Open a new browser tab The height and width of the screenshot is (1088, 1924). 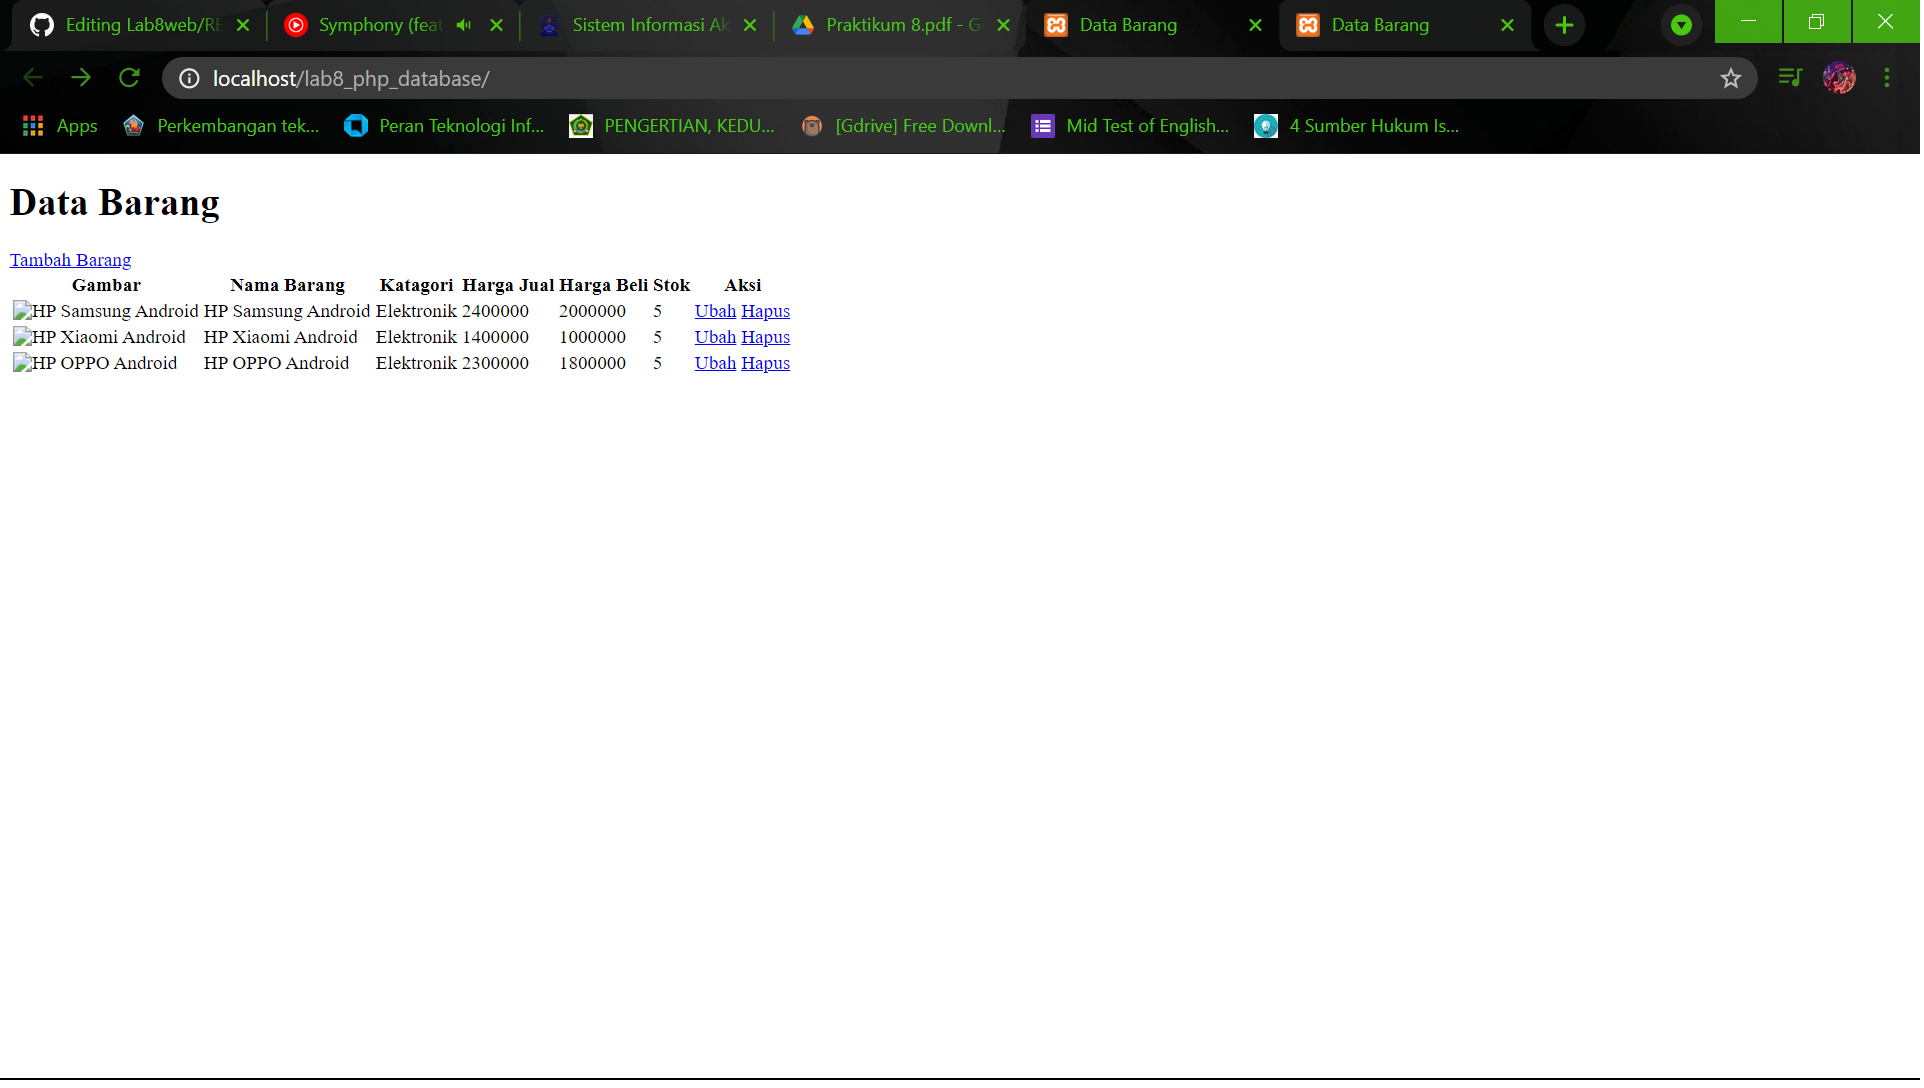point(1564,25)
